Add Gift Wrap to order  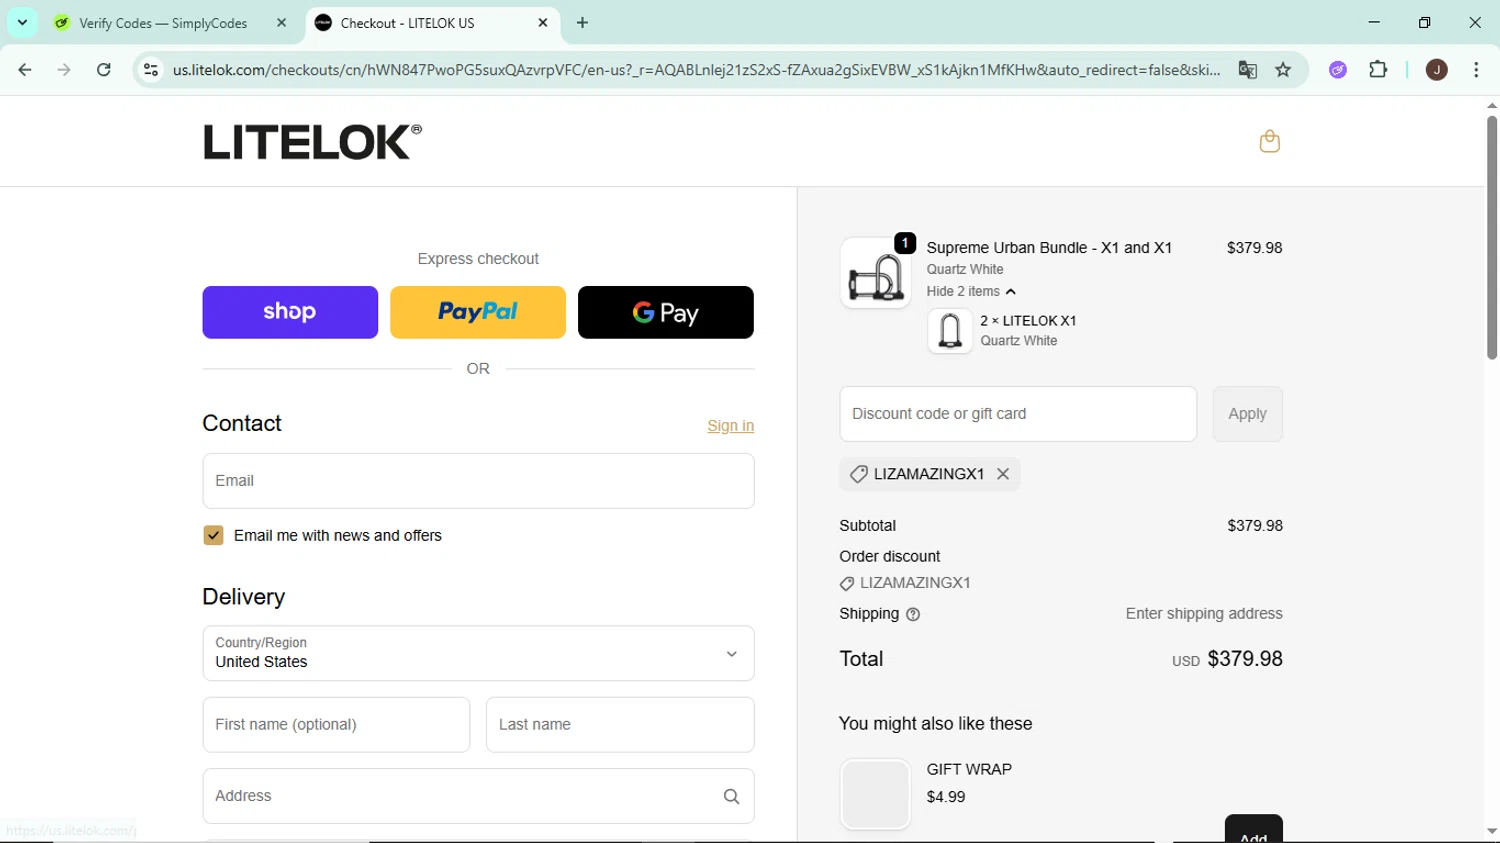point(1253,830)
